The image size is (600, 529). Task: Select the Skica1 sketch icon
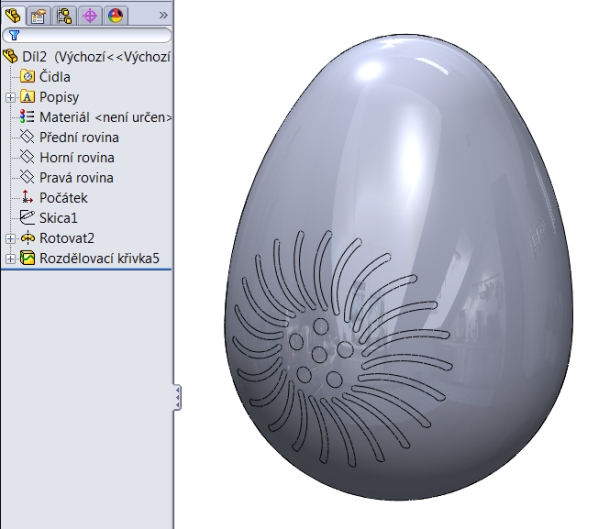[28, 218]
